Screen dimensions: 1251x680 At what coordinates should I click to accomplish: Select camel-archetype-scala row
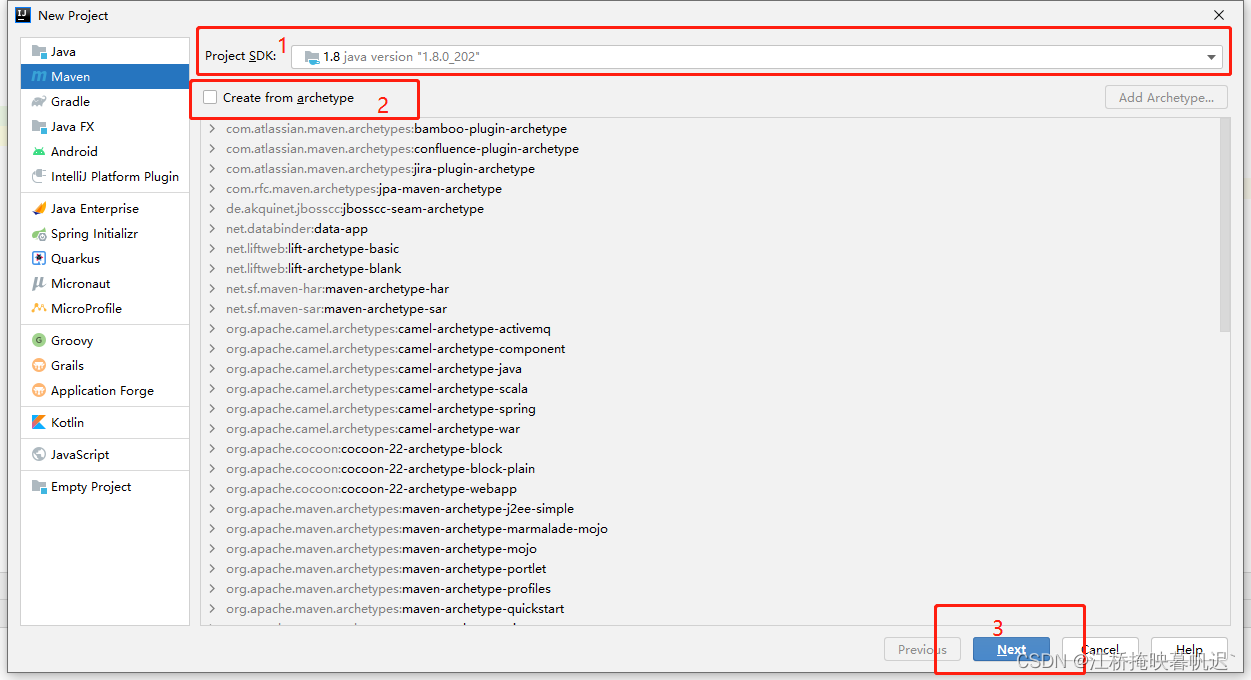click(x=710, y=389)
